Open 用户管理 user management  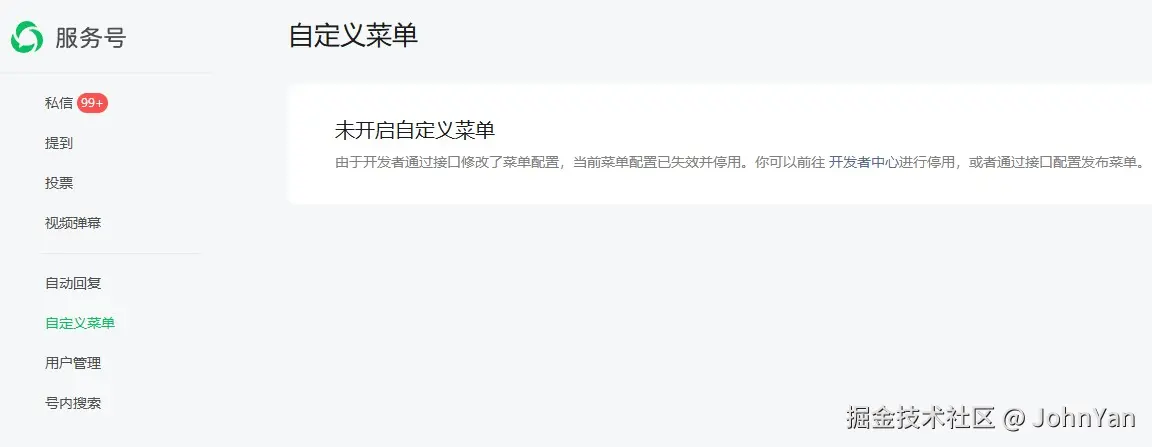73,362
